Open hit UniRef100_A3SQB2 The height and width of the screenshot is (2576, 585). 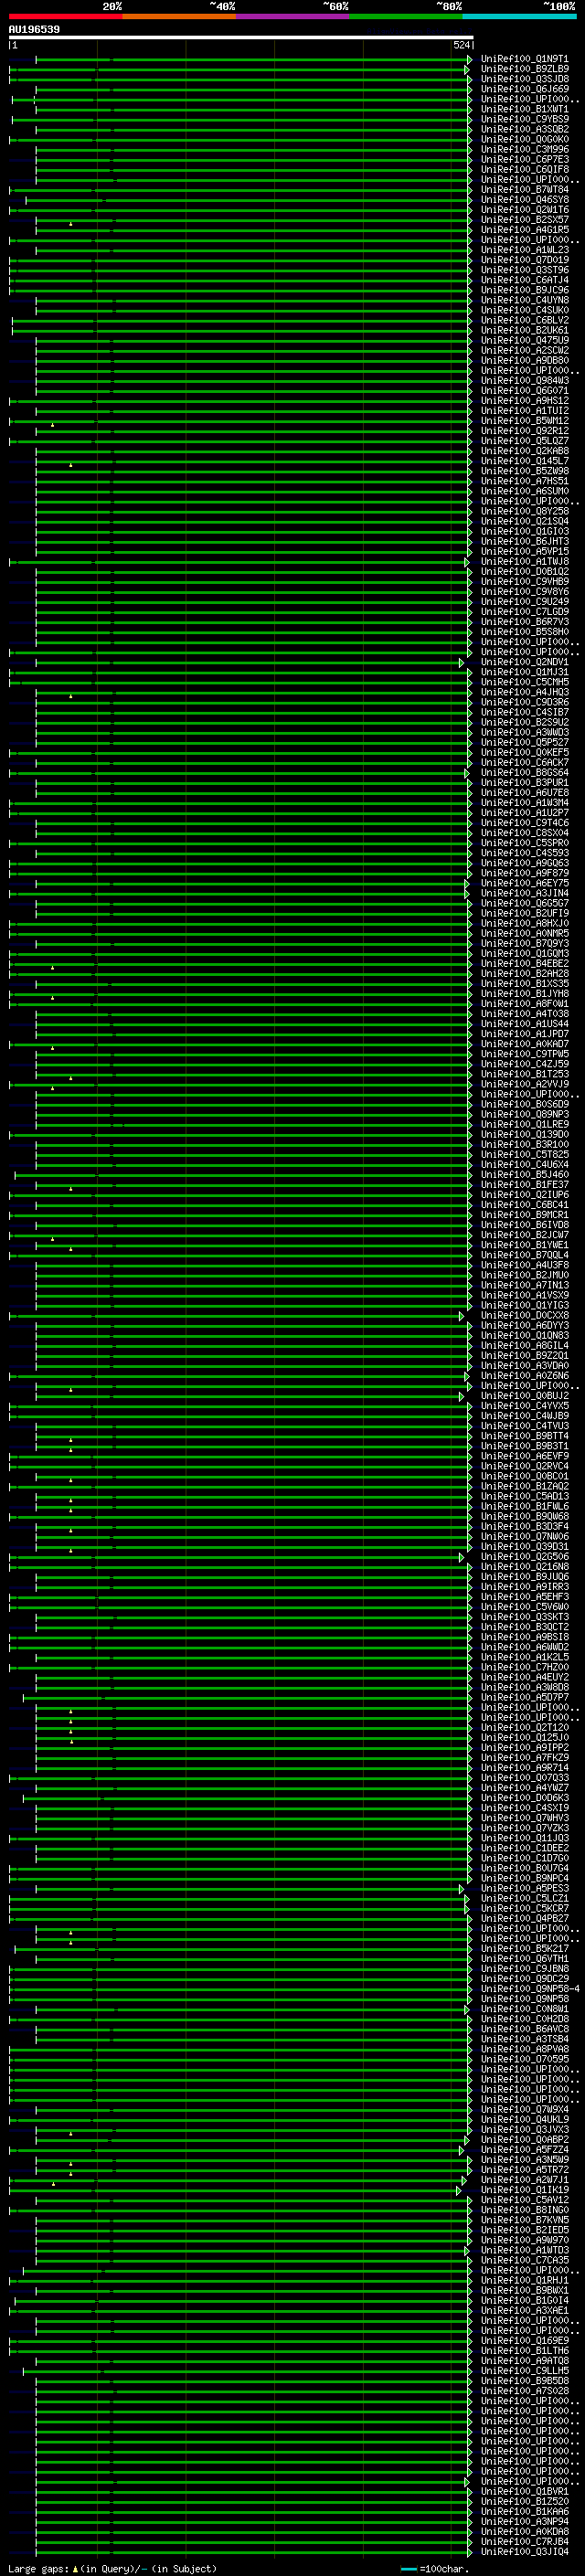pos(525,129)
